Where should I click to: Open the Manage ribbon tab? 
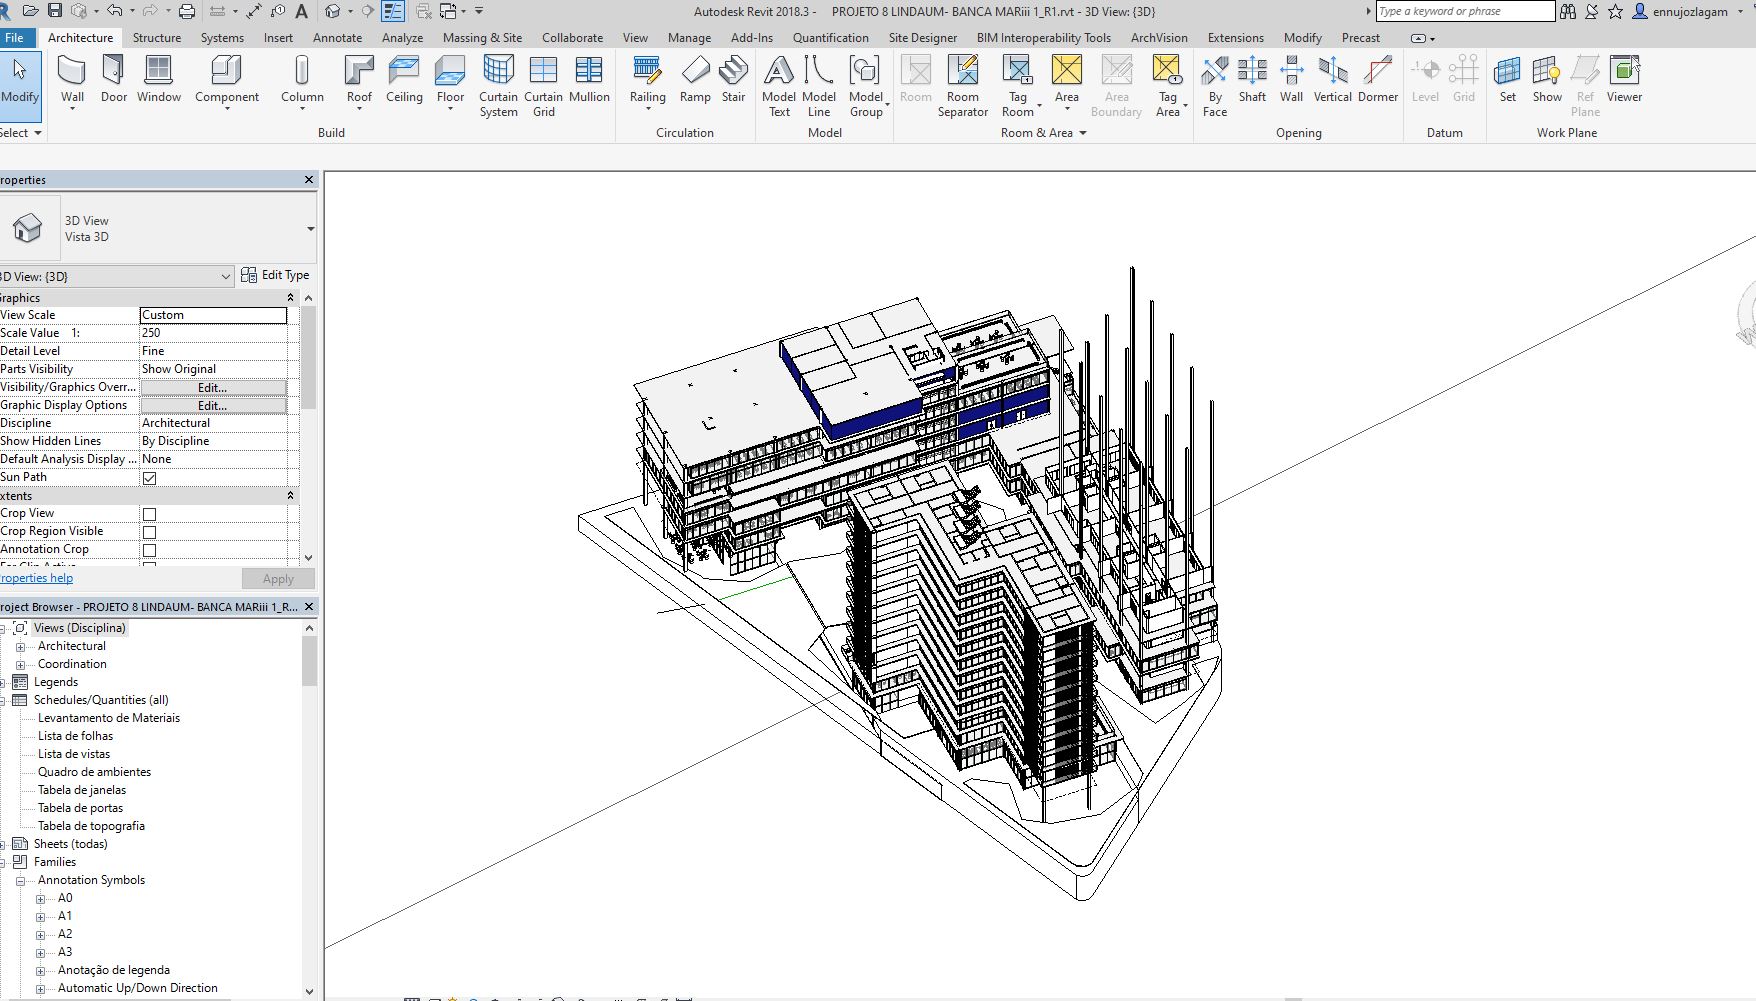click(x=689, y=37)
